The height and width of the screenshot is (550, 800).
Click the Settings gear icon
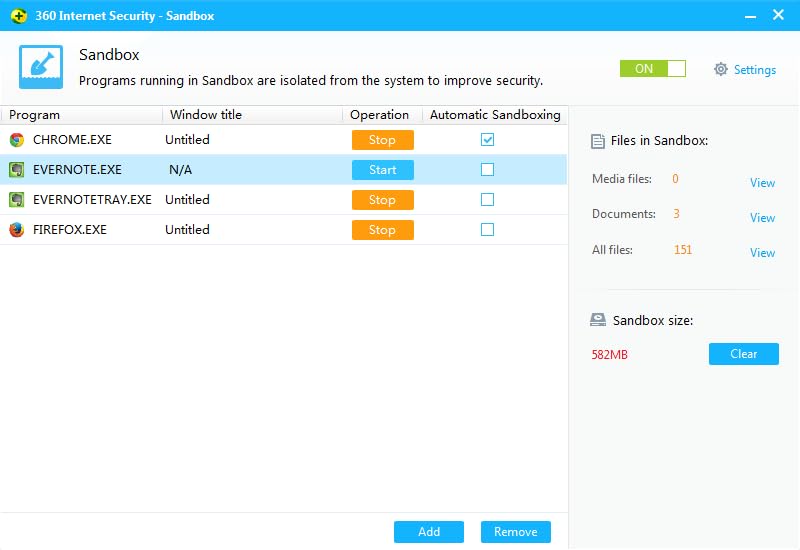pos(721,70)
